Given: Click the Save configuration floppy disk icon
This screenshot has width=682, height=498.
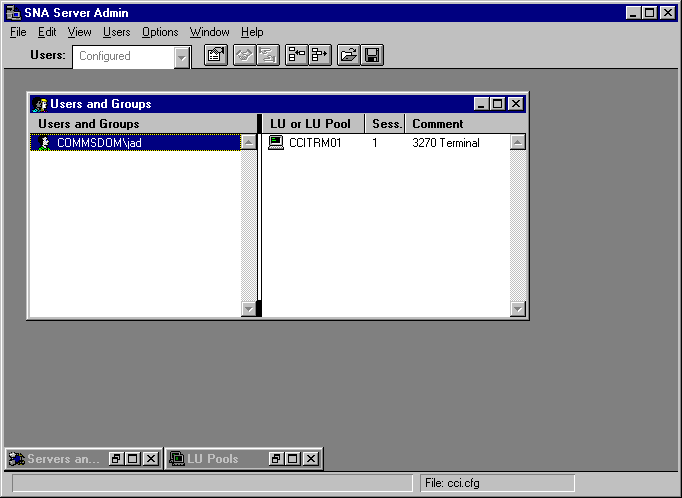Looking at the screenshot, I should (x=371, y=56).
